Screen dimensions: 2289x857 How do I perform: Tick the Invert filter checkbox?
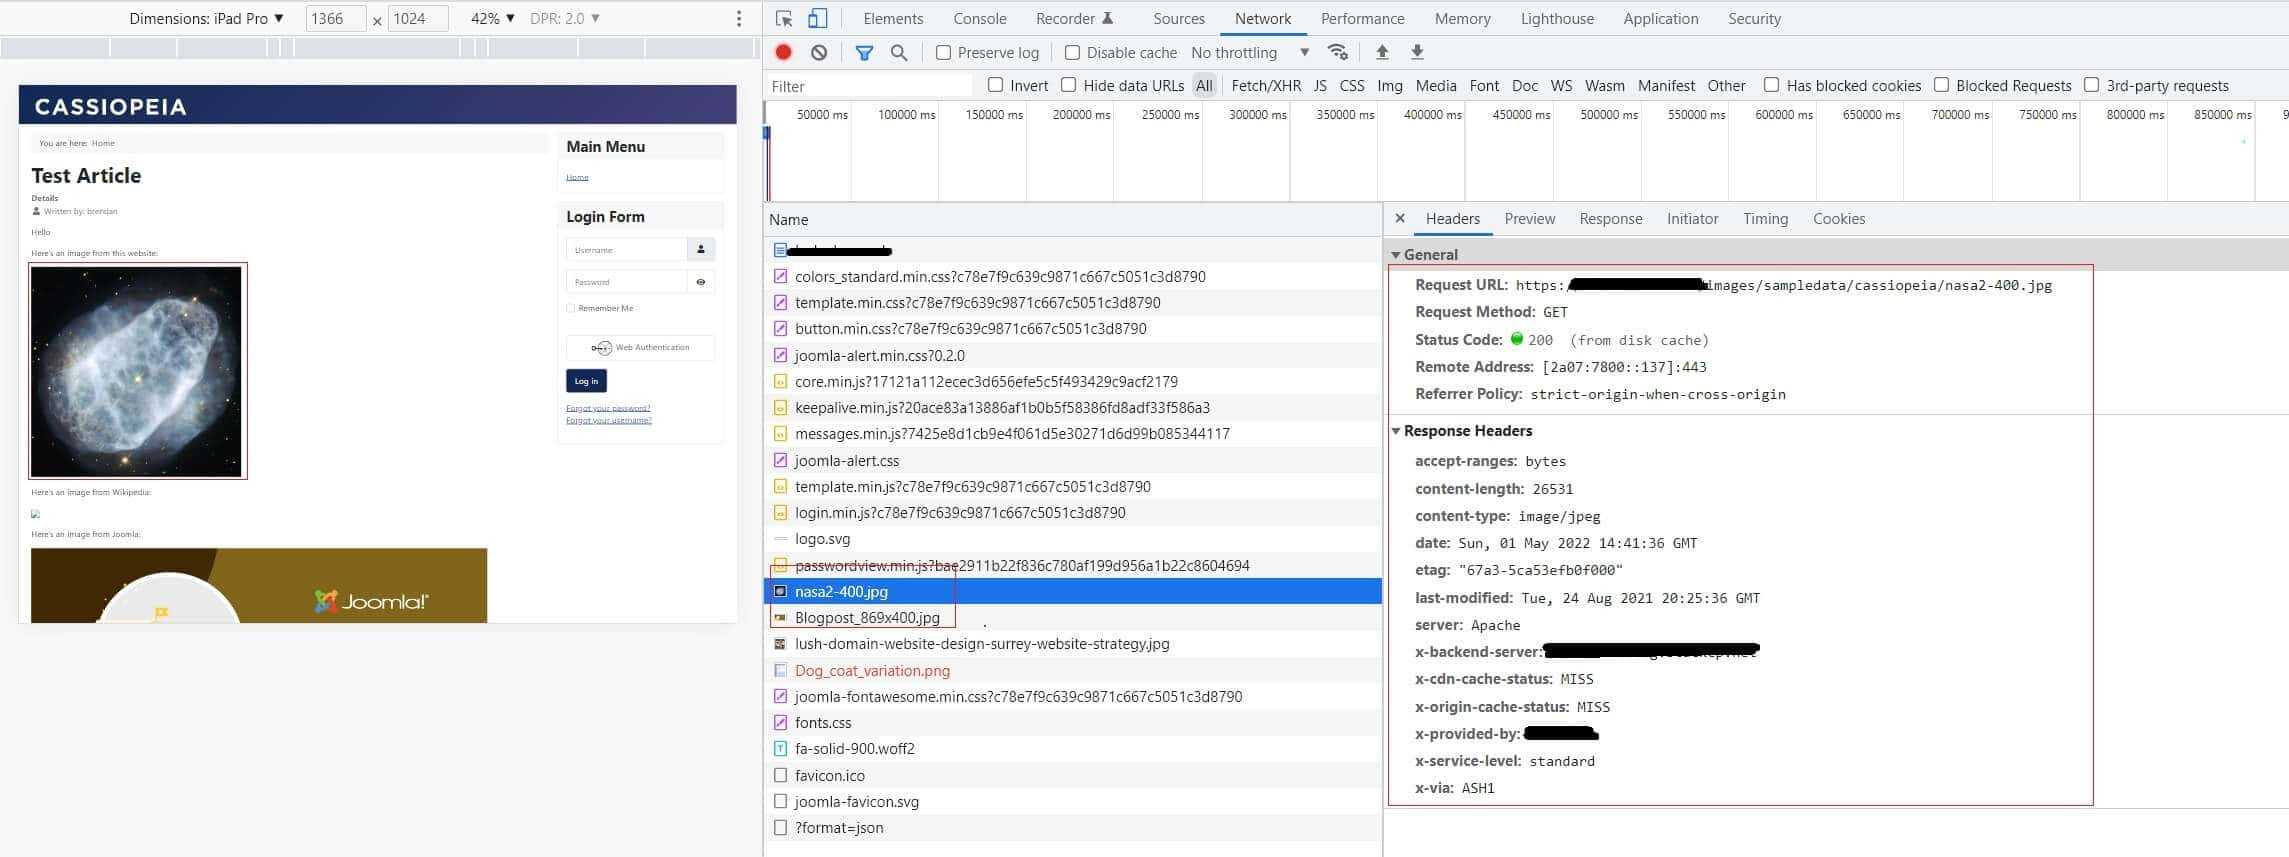(x=995, y=85)
